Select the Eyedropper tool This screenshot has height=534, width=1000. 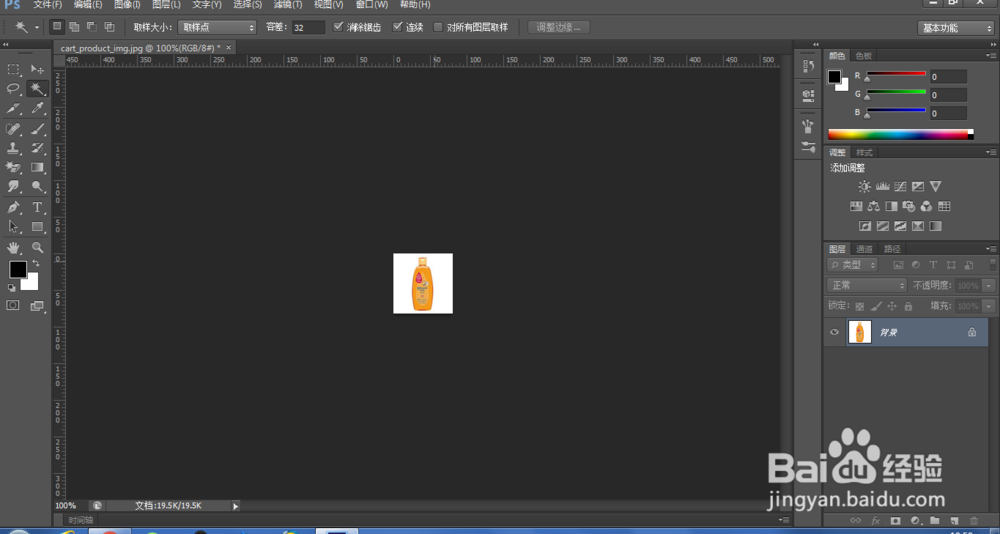pos(38,108)
